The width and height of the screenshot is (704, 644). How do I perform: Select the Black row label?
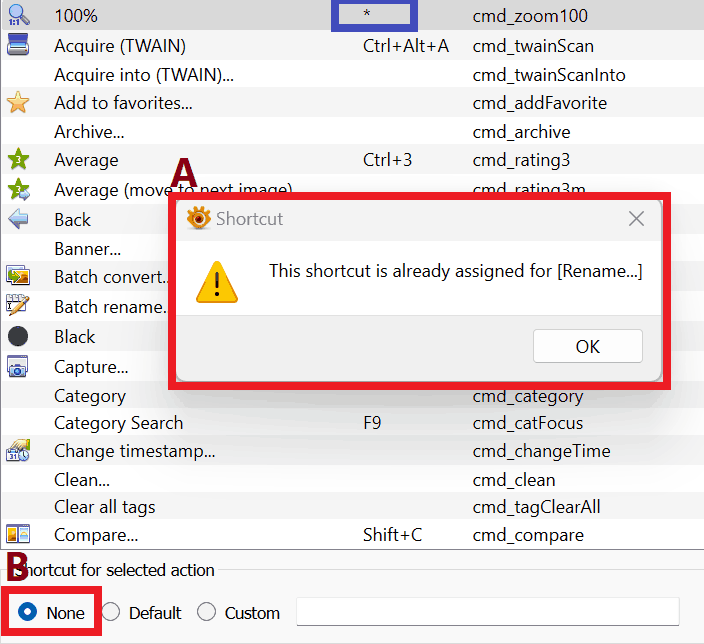(x=75, y=336)
